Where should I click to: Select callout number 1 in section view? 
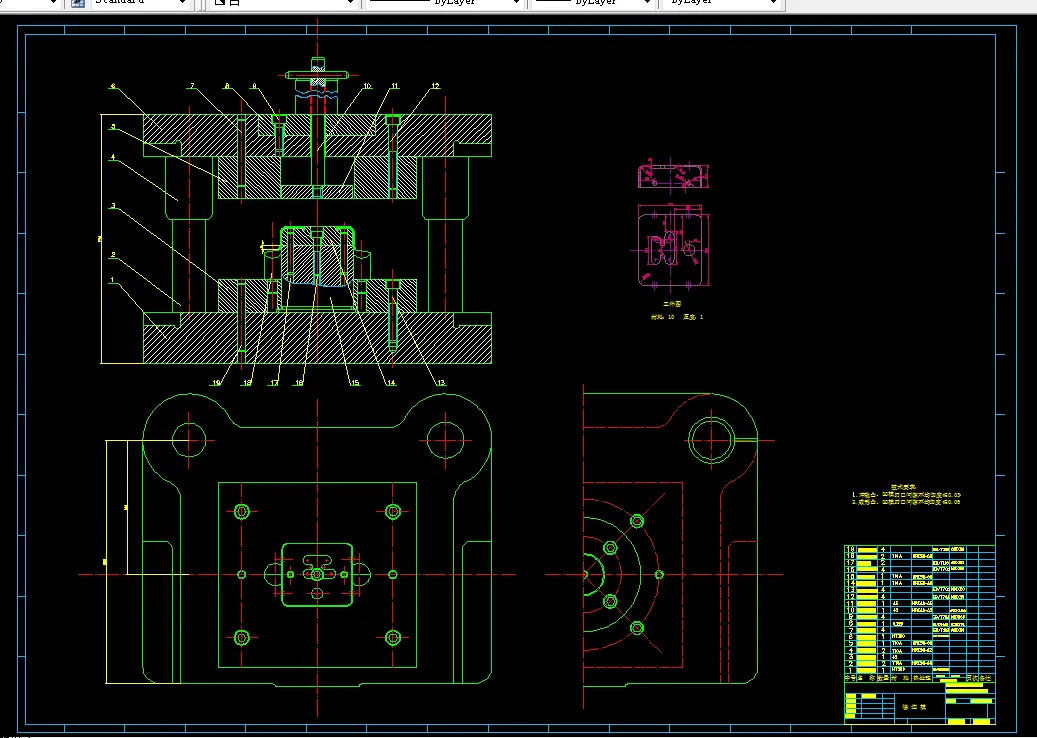pos(112,280)
